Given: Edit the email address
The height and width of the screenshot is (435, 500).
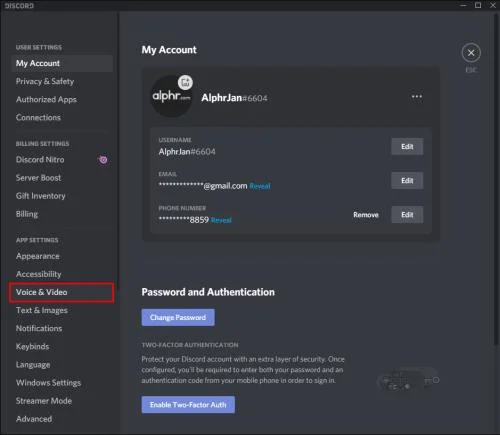Looking at the screenshot, I should point(407,181).
